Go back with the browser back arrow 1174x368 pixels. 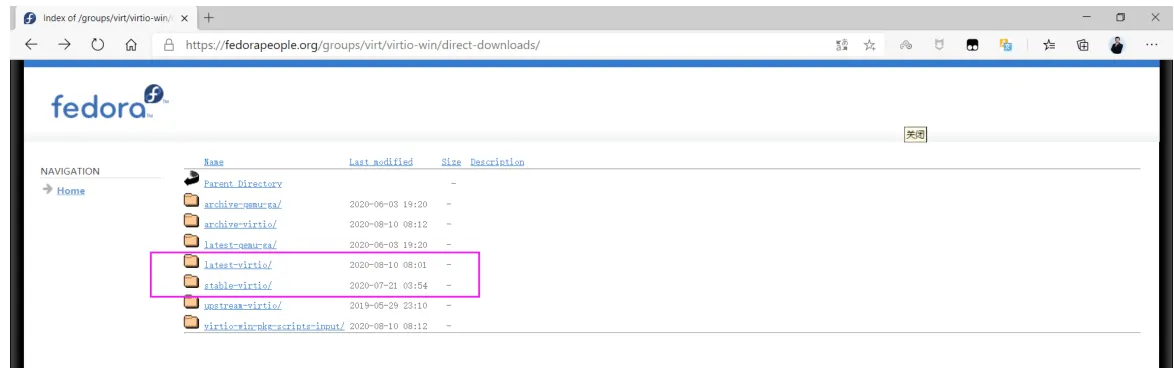click(x=31, y=45)
